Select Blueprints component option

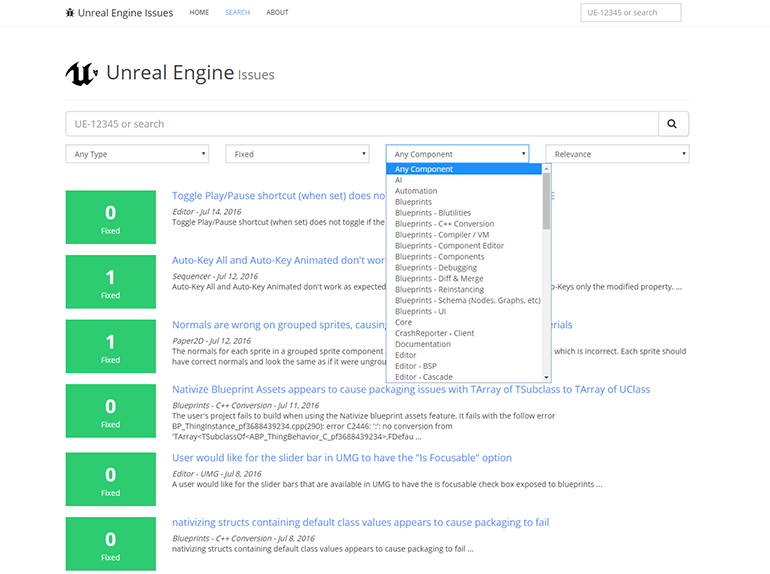pyautogui.click(x=464, y=202)
